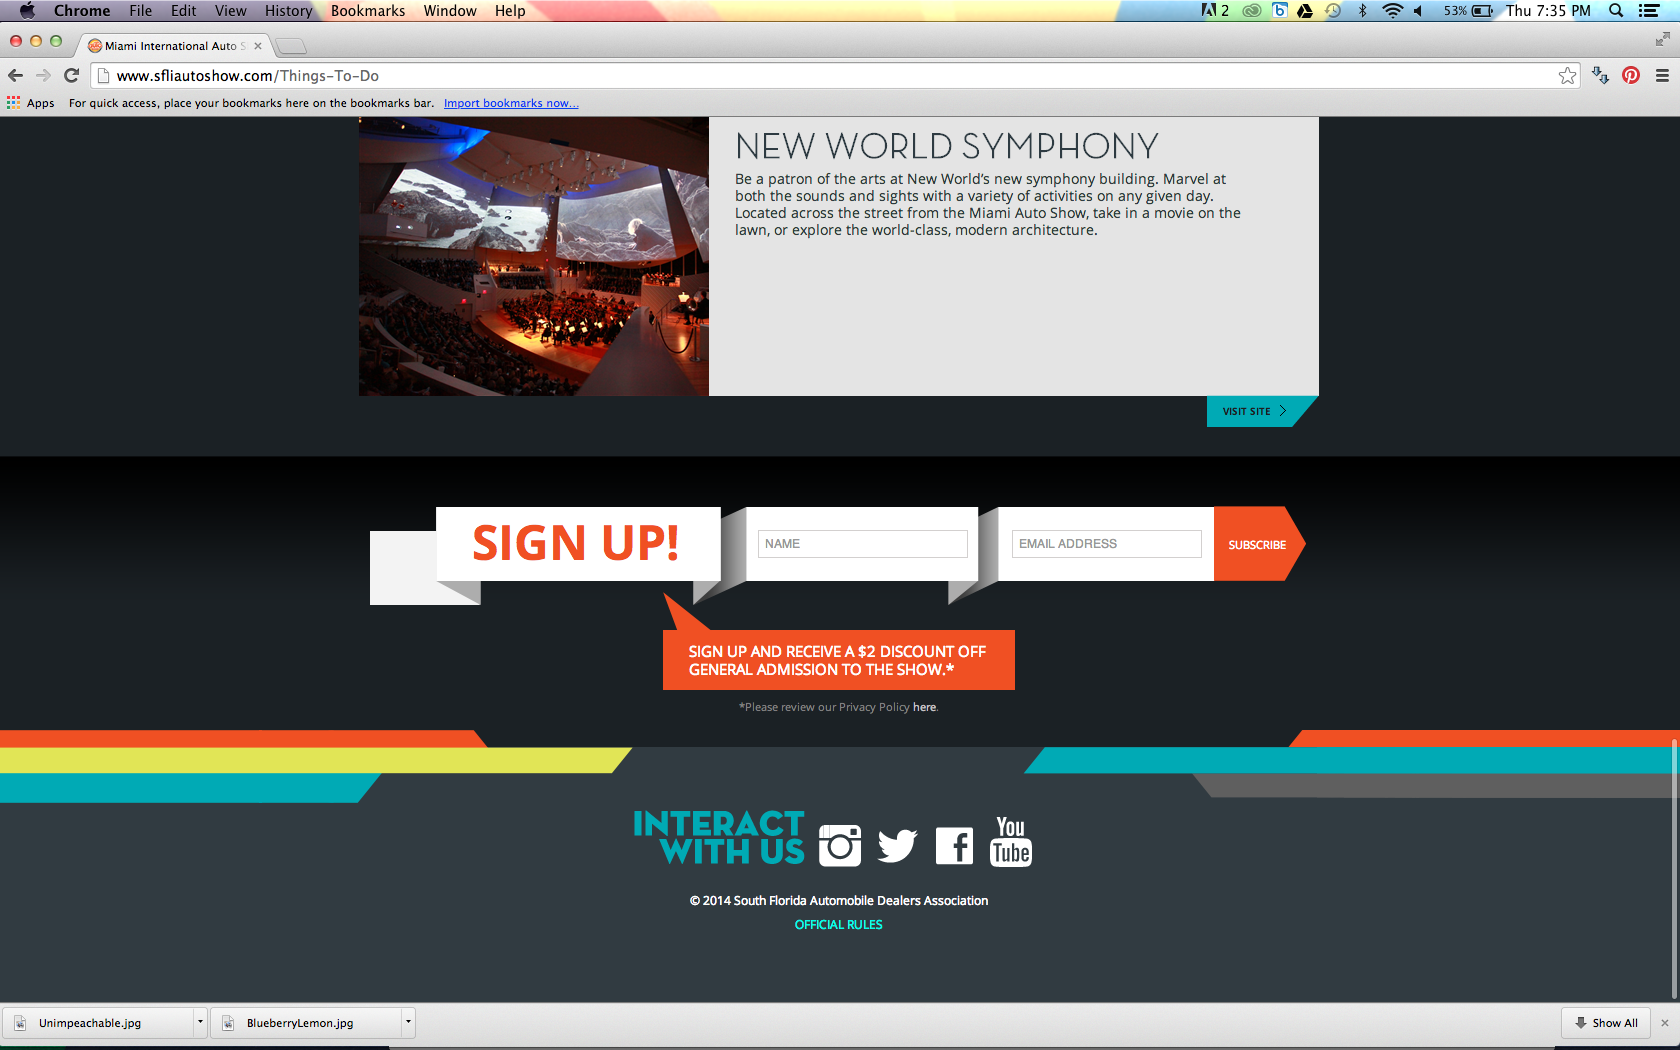Open the Bluetooth status icon
The image size is (1680, 1050).
tap(1362, 10)
